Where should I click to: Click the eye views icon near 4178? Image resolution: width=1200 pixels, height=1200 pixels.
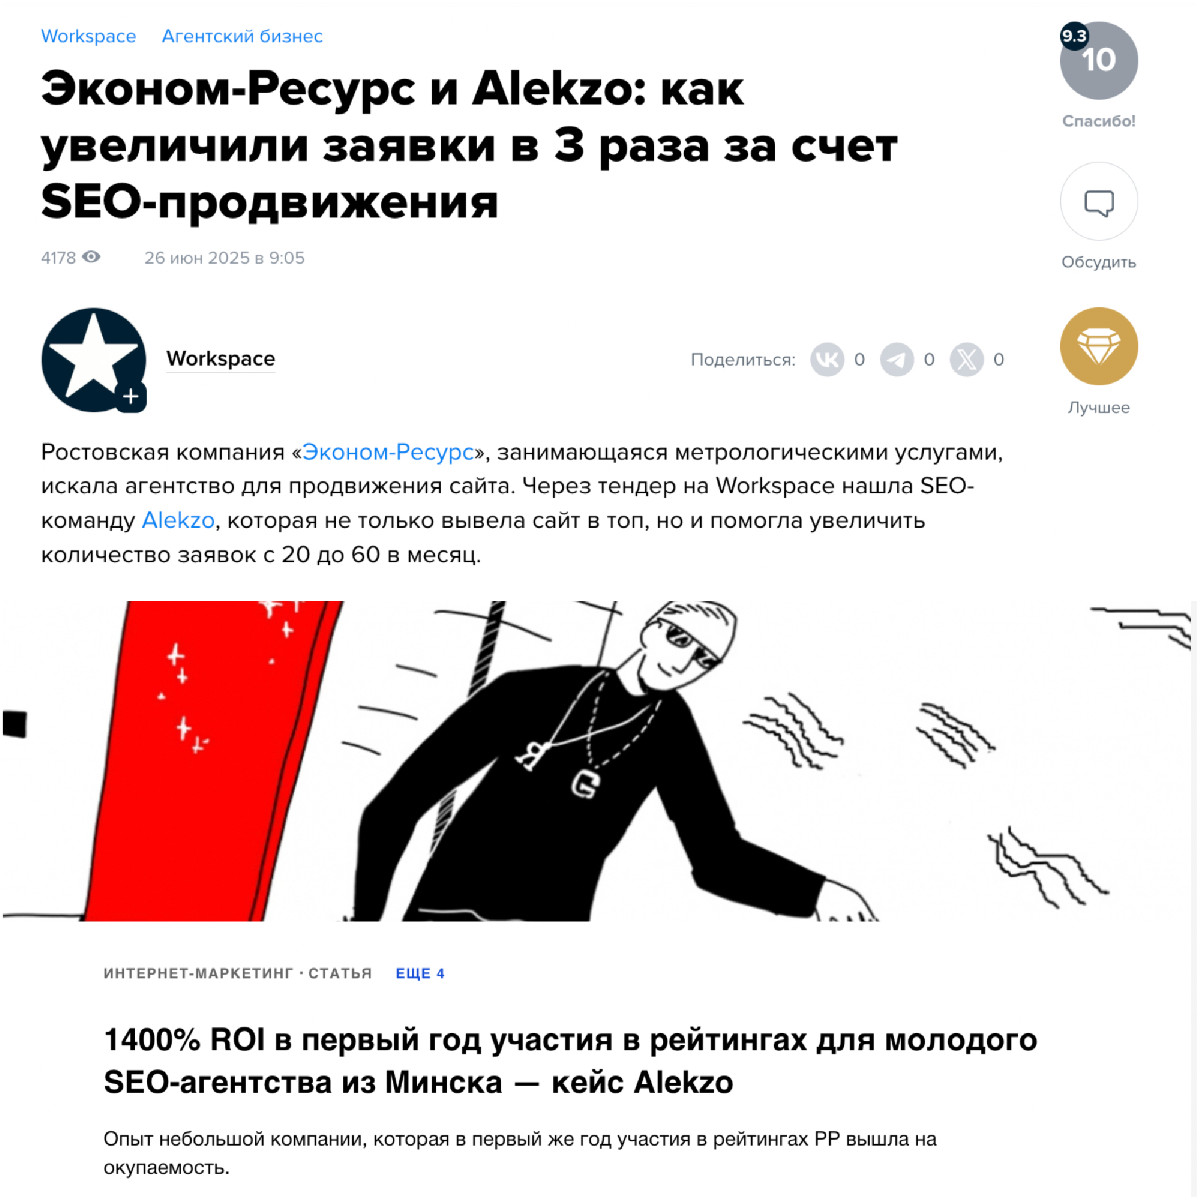pyautogui.click(x=91, y=257)
